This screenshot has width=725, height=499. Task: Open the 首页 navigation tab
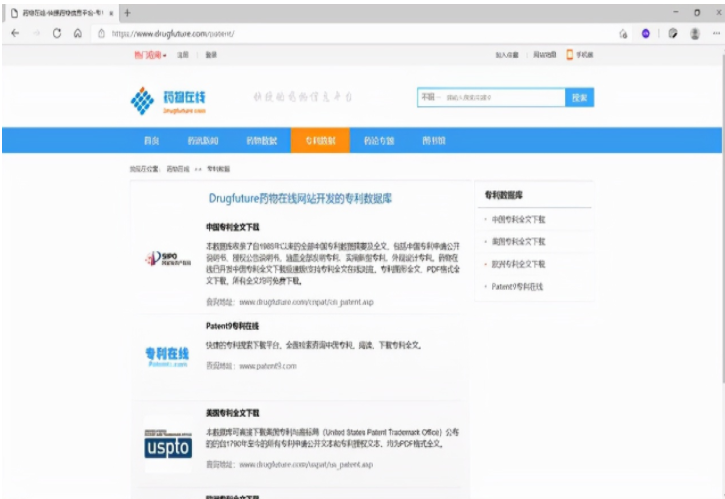pyautogui.click(x=152, y=141)
